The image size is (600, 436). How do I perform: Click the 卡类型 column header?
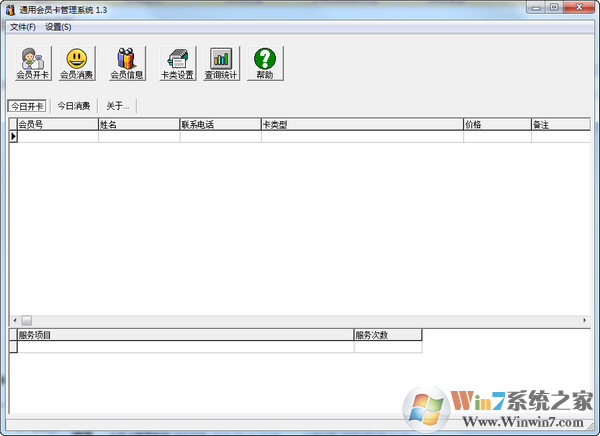pos(362,124)
